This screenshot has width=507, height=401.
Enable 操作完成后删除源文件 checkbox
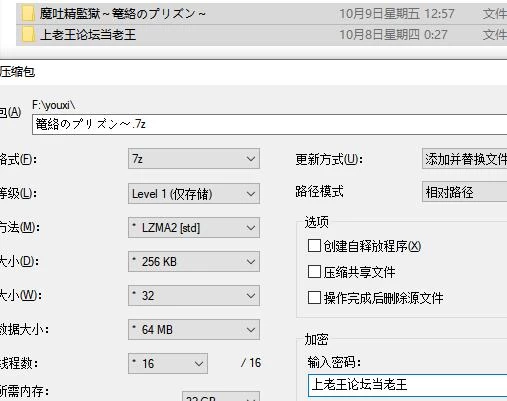pyautogui.click(x=314, y=297)
